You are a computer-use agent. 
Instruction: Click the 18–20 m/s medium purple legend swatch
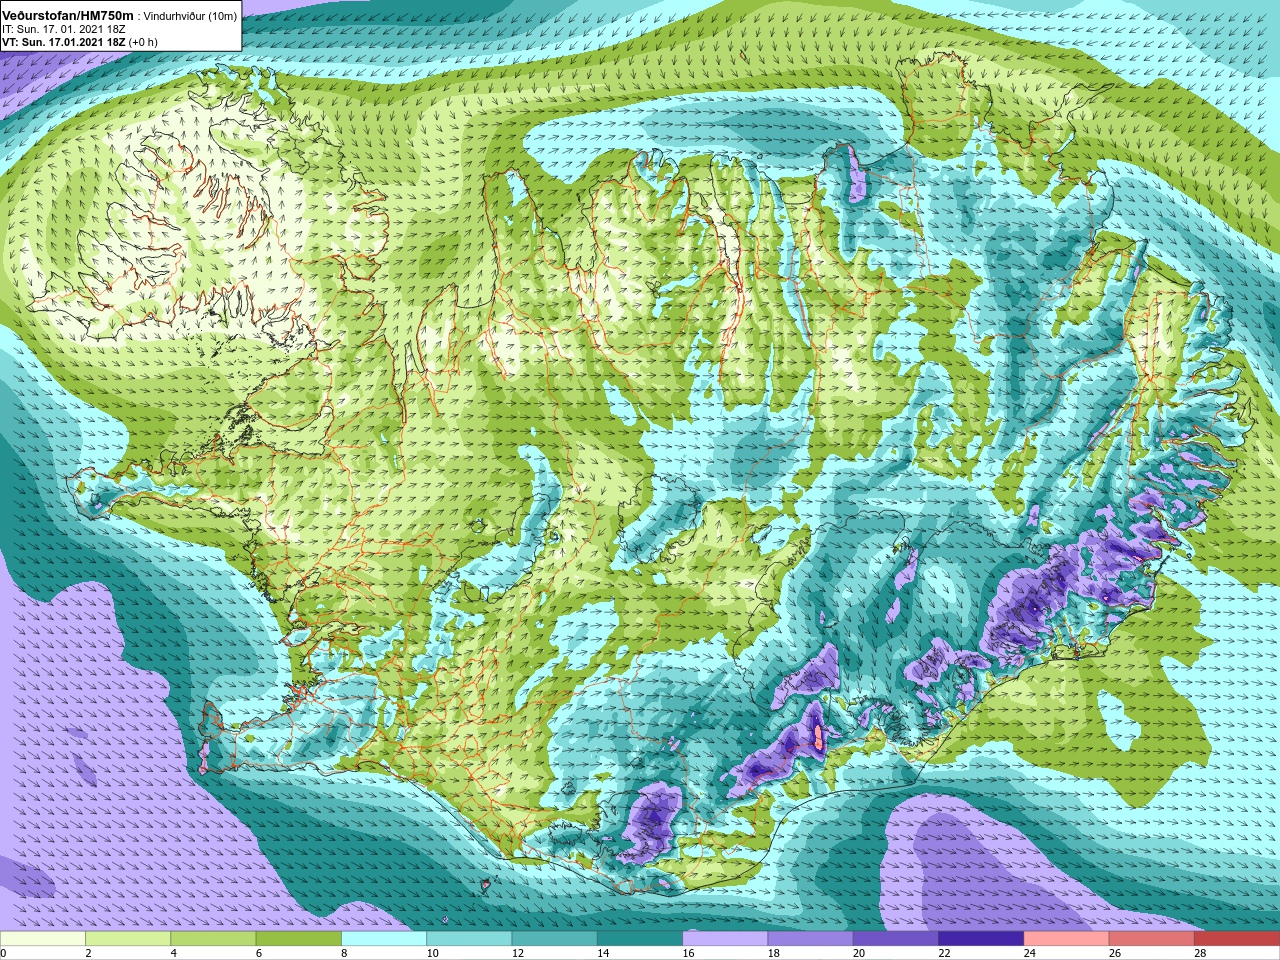(810, 939)
